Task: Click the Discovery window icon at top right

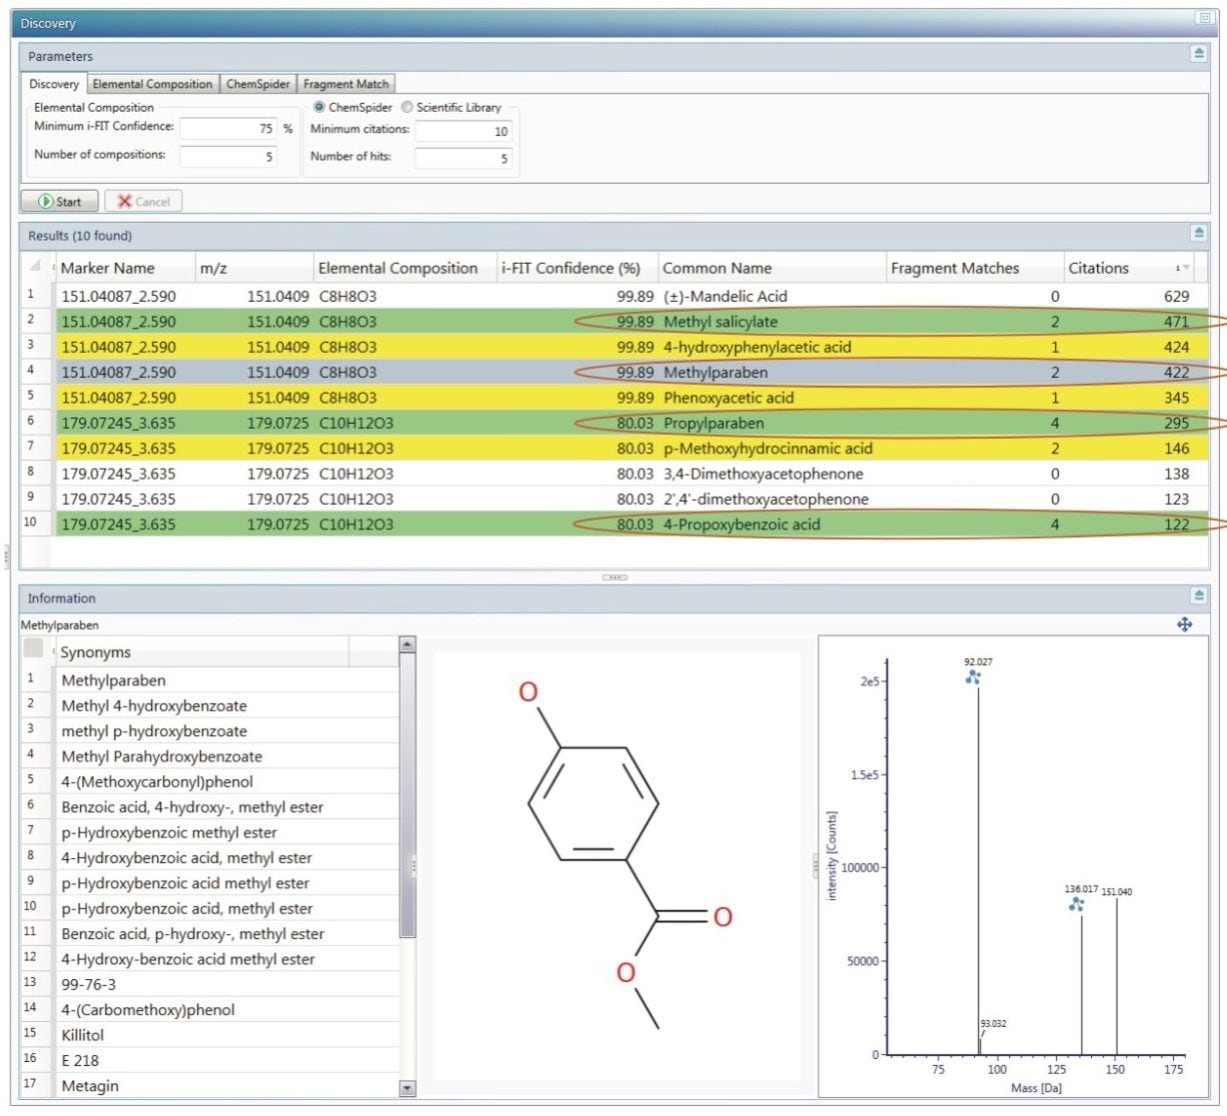Action: pyautogui.click(x=1204, y=18)
